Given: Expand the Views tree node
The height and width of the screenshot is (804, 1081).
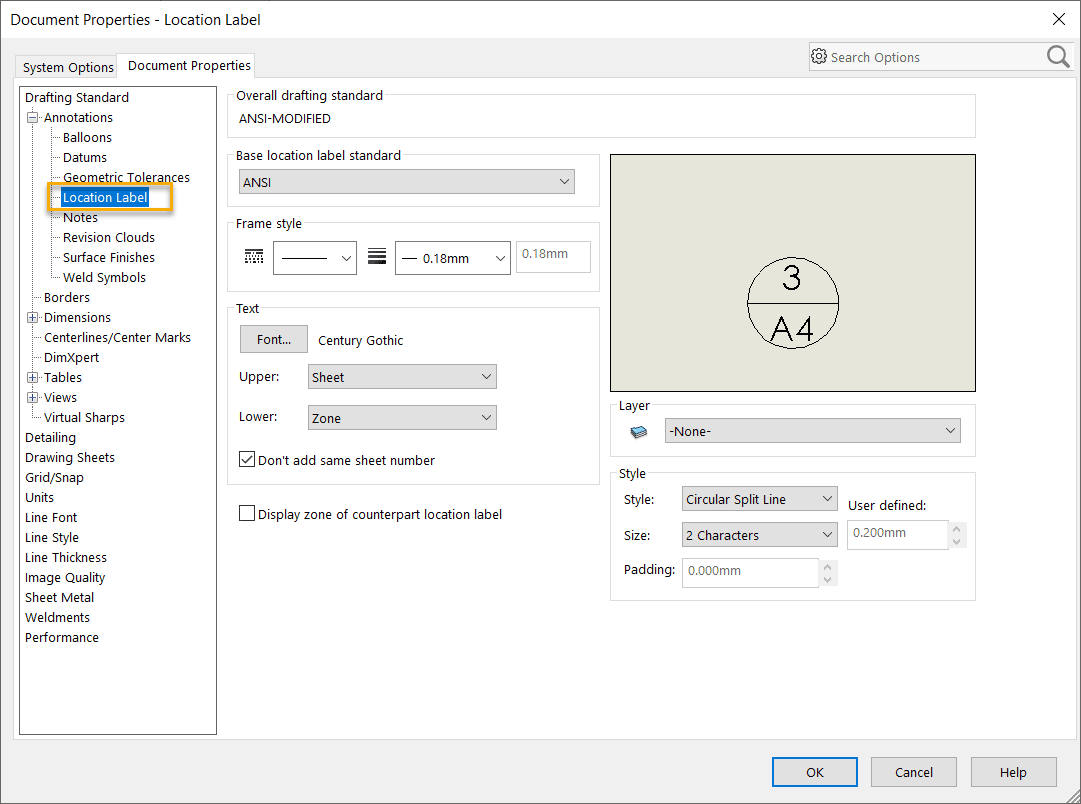Looking at the screenshot, I should pos(32,397).
